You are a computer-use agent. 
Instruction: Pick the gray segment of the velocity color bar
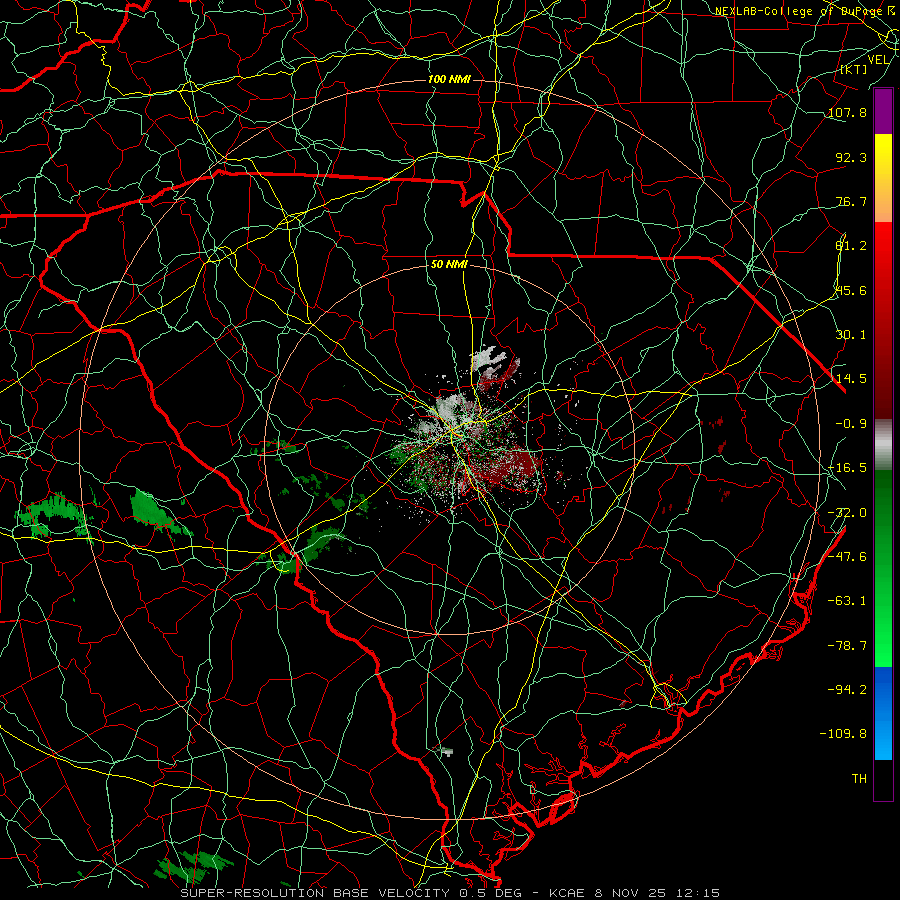coord(883,445)
